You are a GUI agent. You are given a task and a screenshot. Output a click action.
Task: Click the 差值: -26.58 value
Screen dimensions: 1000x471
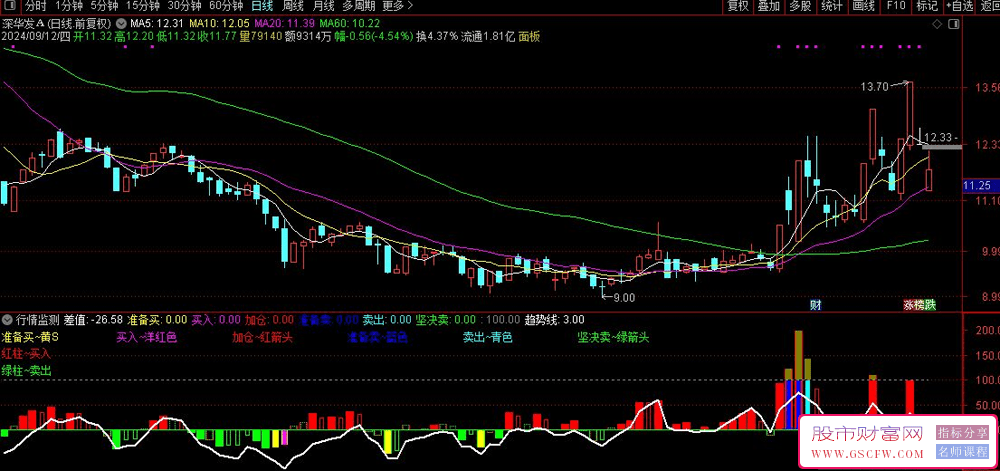tap(93, 319)
